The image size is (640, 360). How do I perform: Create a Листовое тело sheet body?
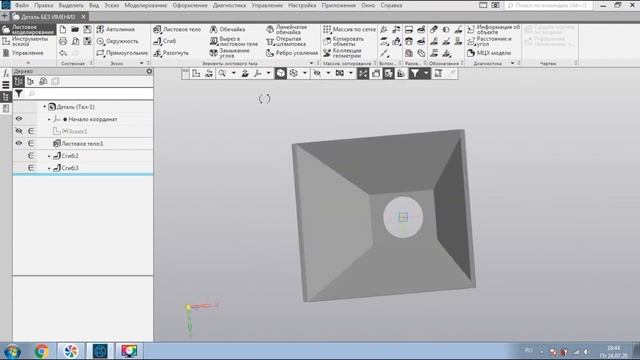pos(177,29)
